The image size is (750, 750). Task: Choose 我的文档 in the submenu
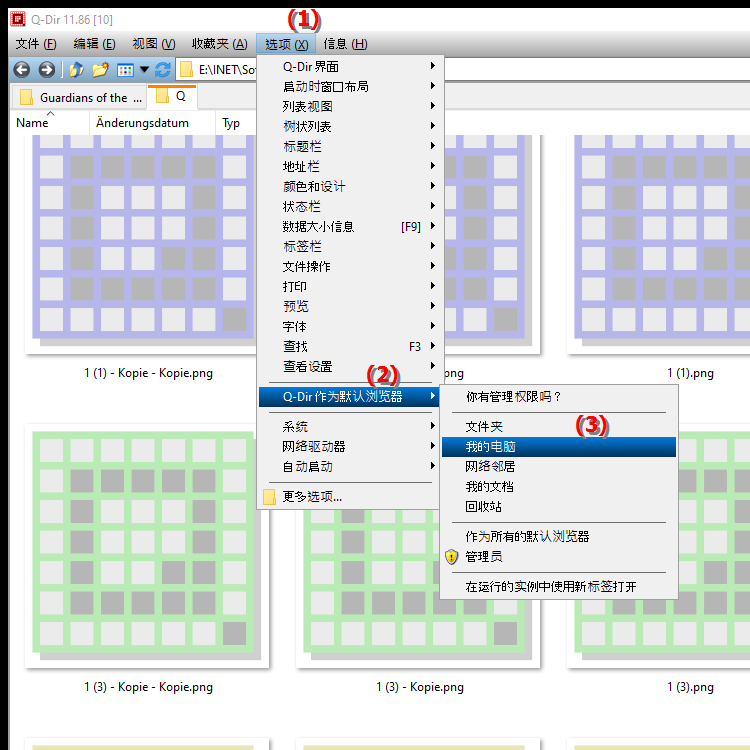(x=559, y=486)
